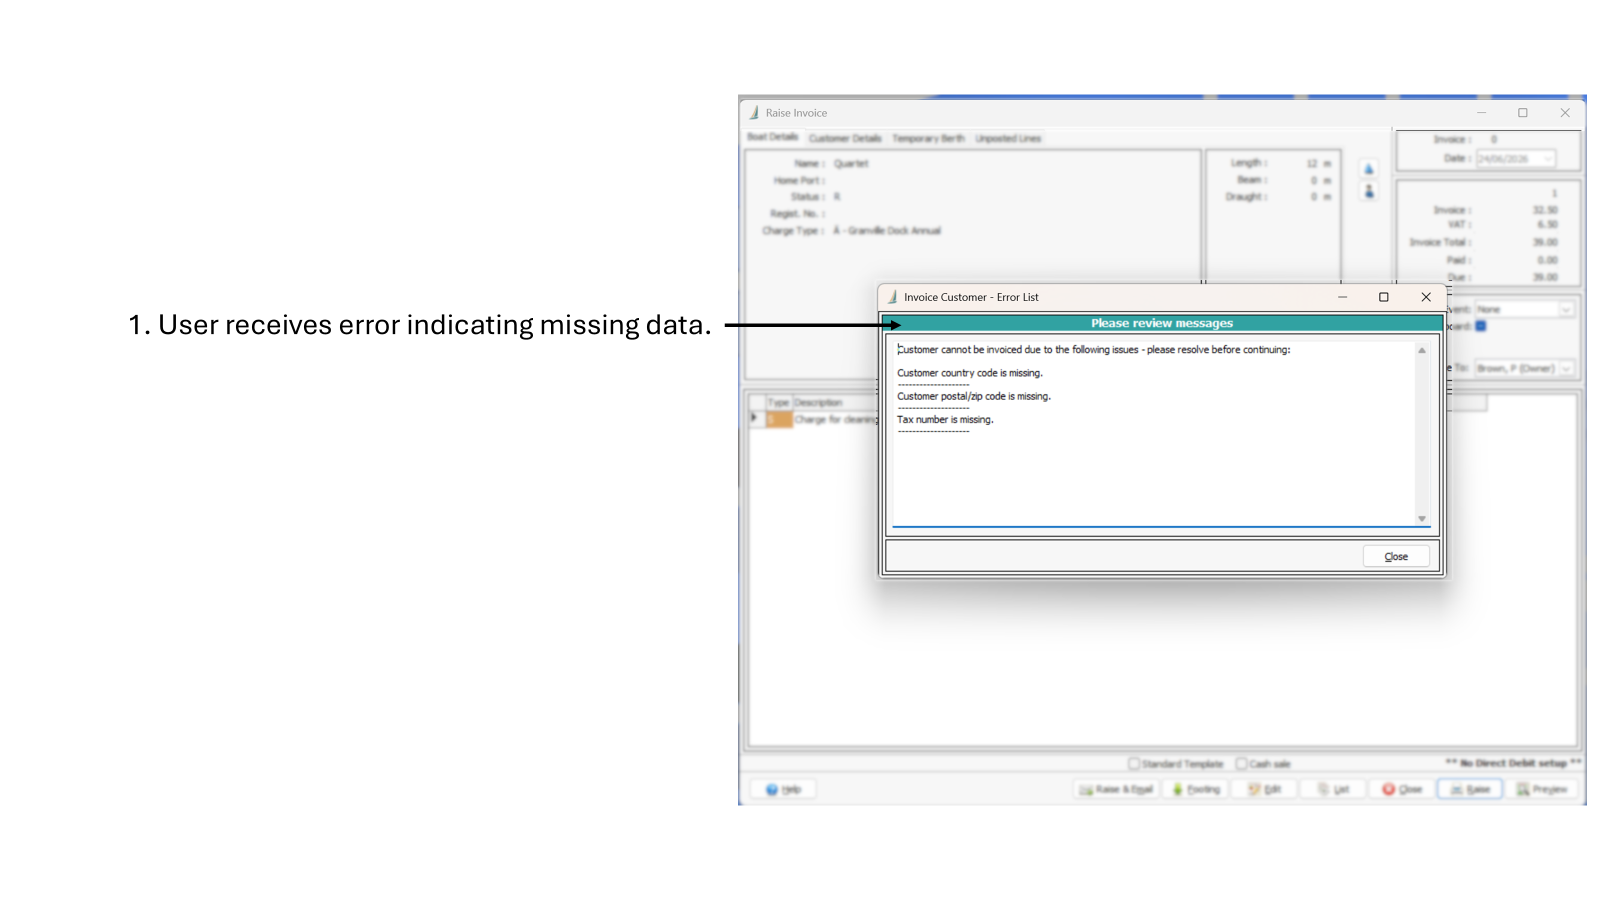Image resolution: width=1600 pixels, height=900 pixels.
Task: Click the sailboat icon in the dialog title
Action: click(x=892, y=297)
